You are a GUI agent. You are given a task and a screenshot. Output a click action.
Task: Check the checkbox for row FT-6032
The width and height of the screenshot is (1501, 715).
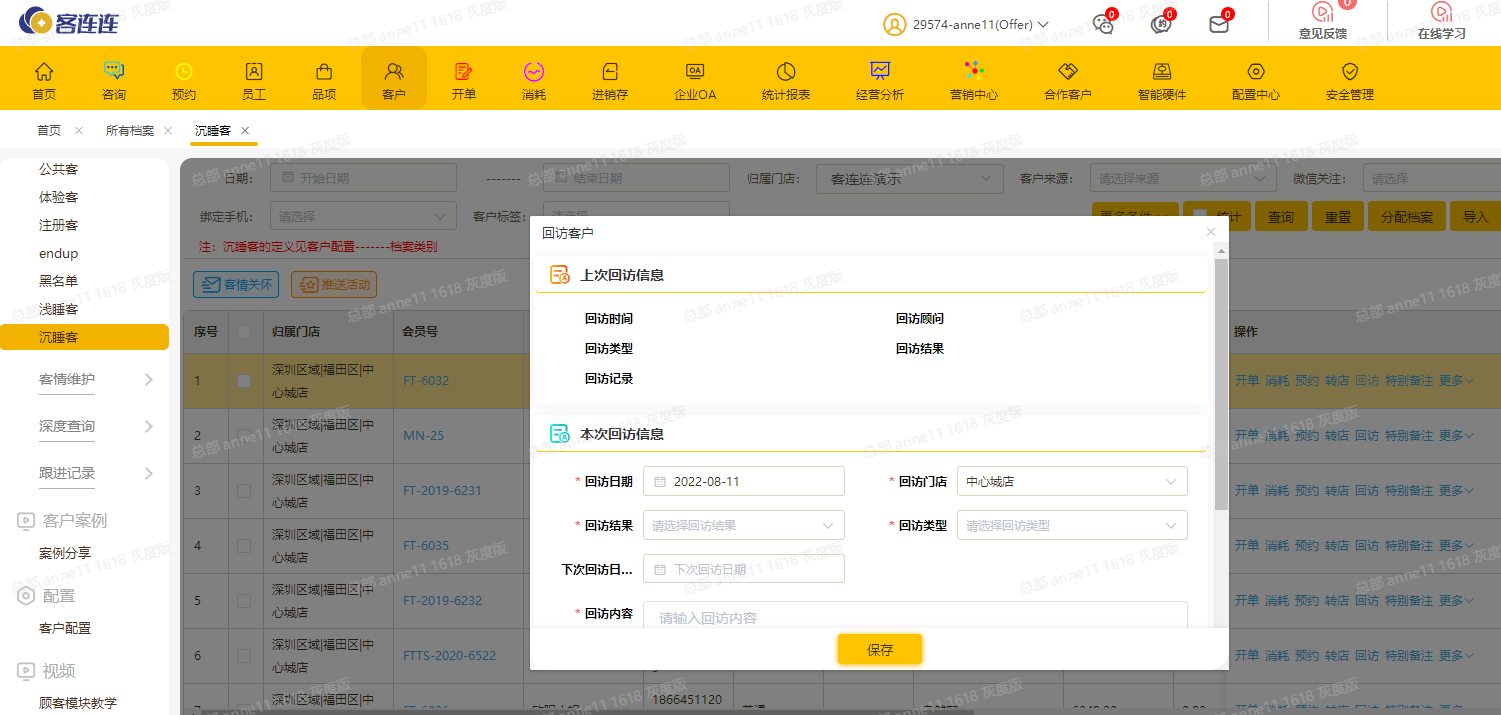point(244,380)
